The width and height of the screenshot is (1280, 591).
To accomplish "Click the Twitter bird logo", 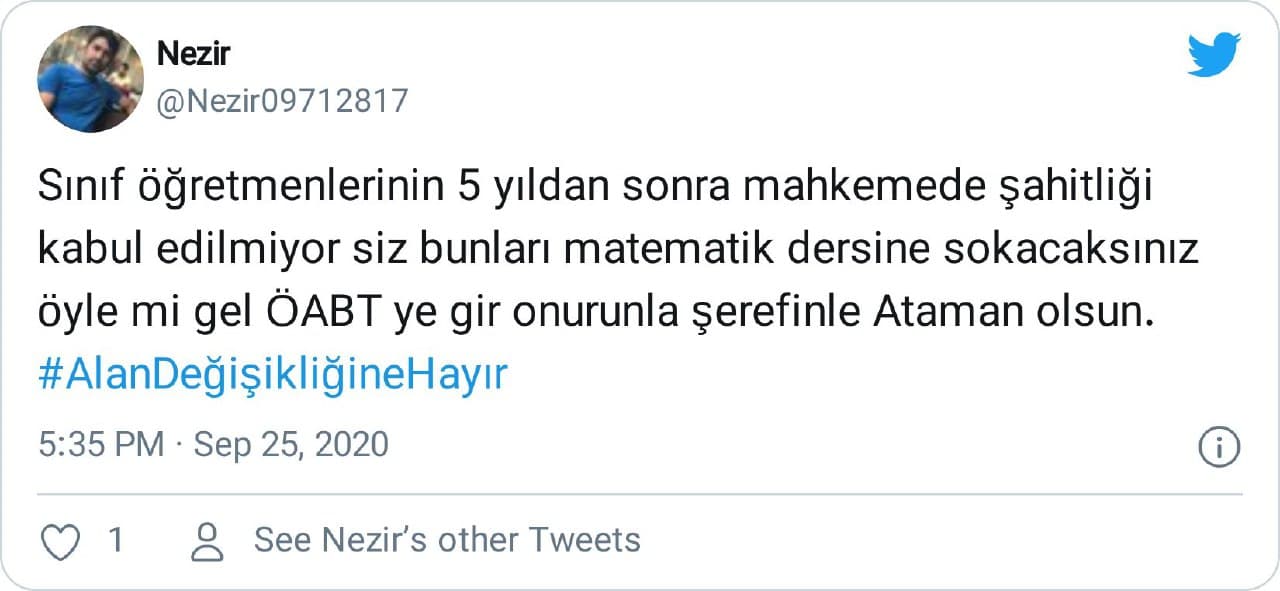I will tap(1214, 54).
